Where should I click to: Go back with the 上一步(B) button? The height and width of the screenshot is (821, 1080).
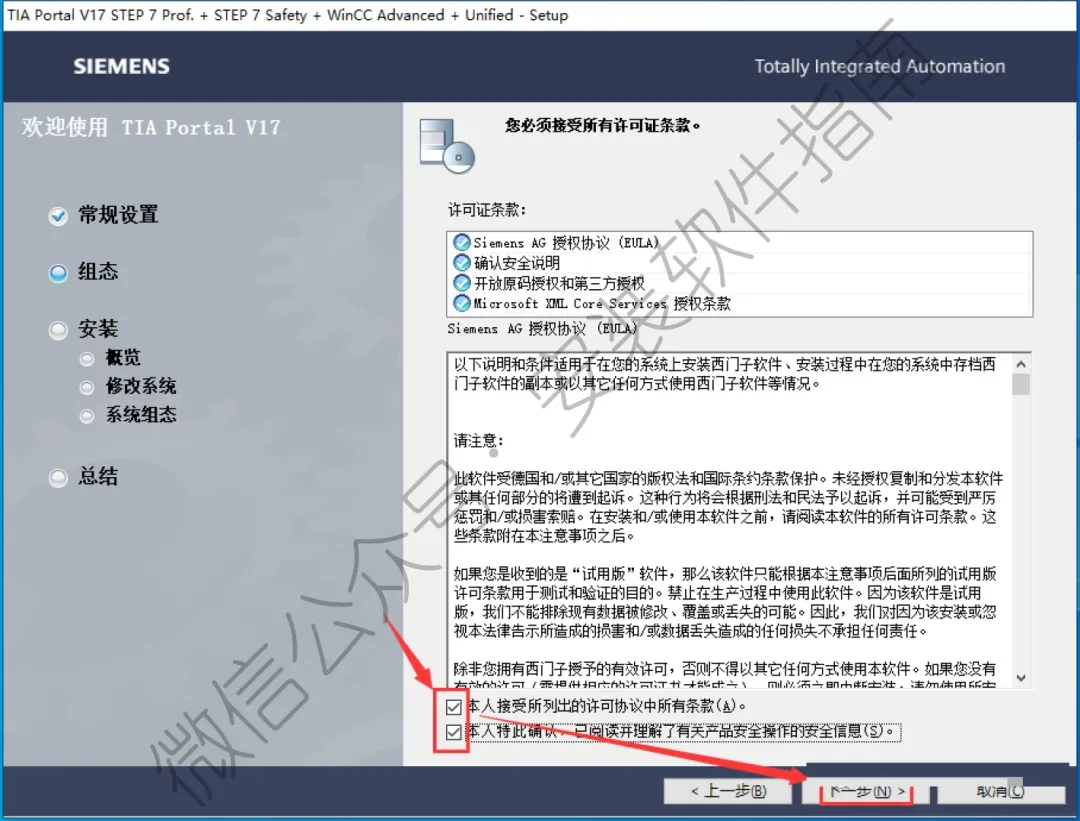click(728, 791)
